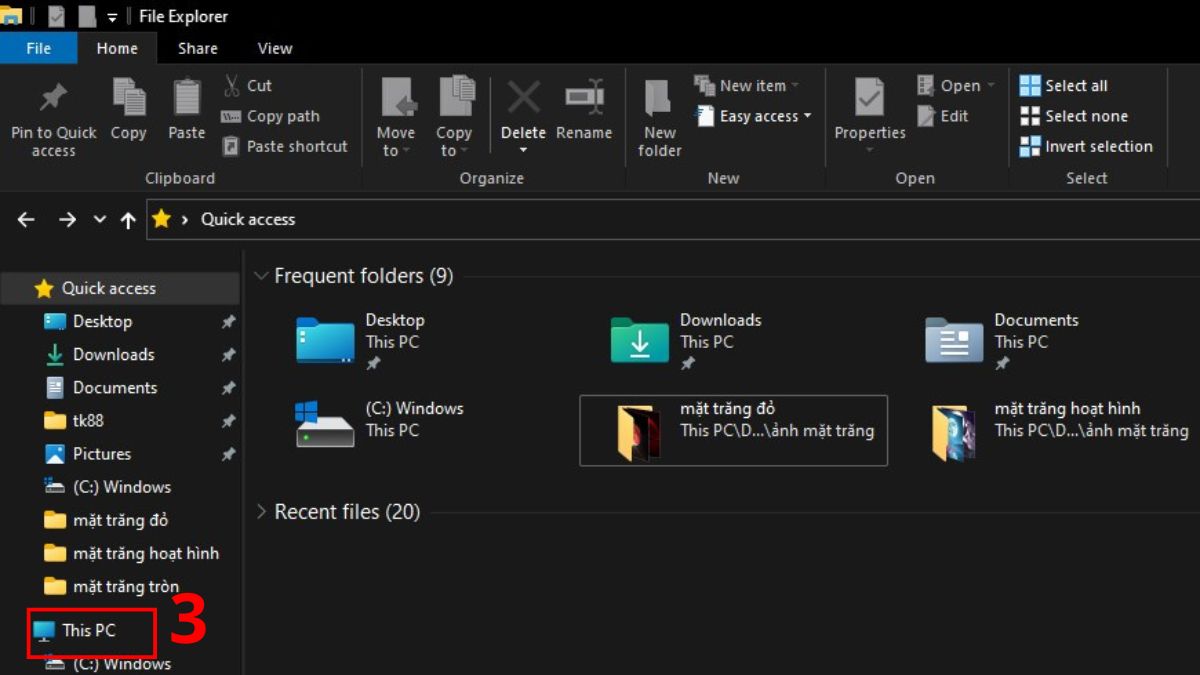The image size is (1200, 675).
Task: Open the Downloads folder thumbnail
Action: (638, 340)
